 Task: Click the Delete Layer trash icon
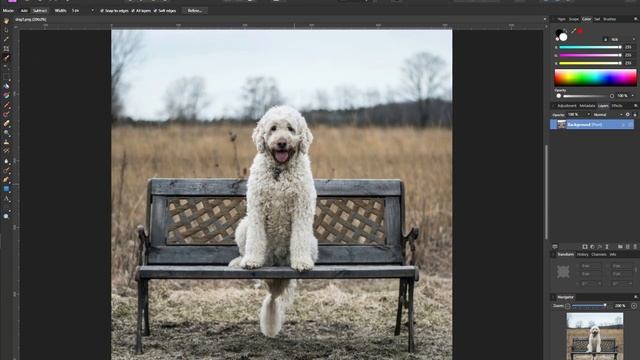pyautogui.click(x=635, y=247)
